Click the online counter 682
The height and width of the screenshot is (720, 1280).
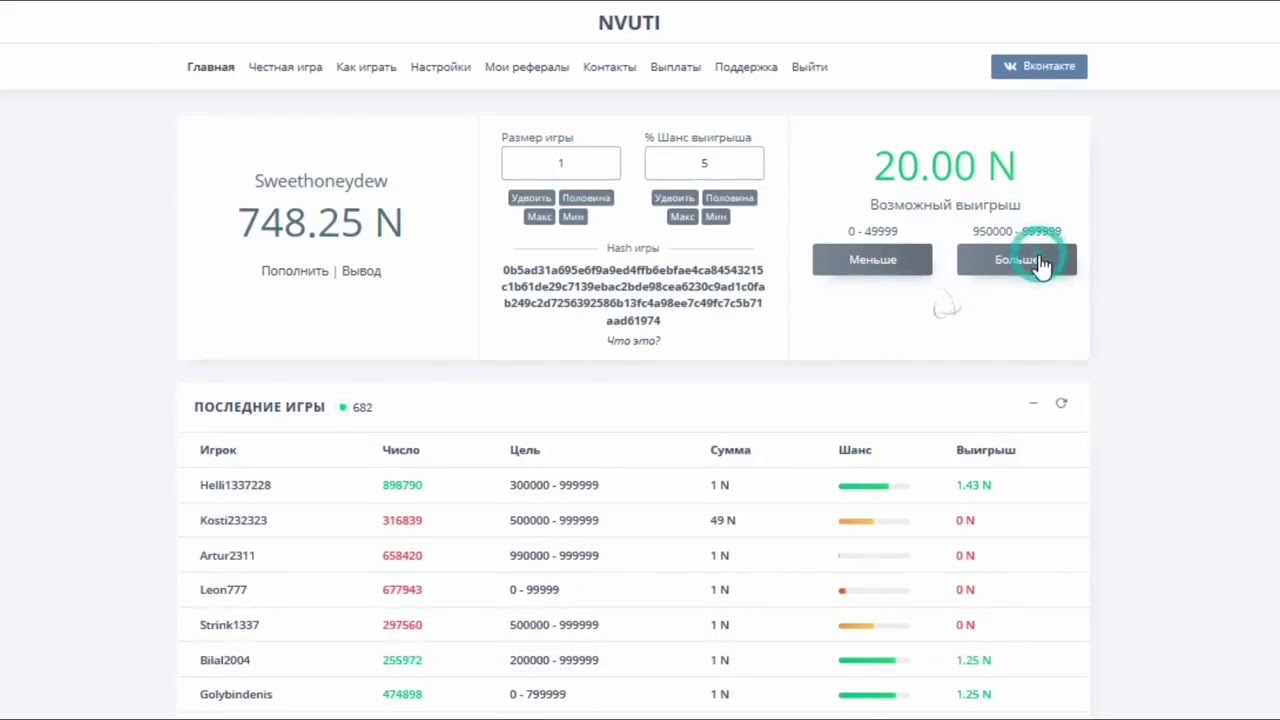362,408
